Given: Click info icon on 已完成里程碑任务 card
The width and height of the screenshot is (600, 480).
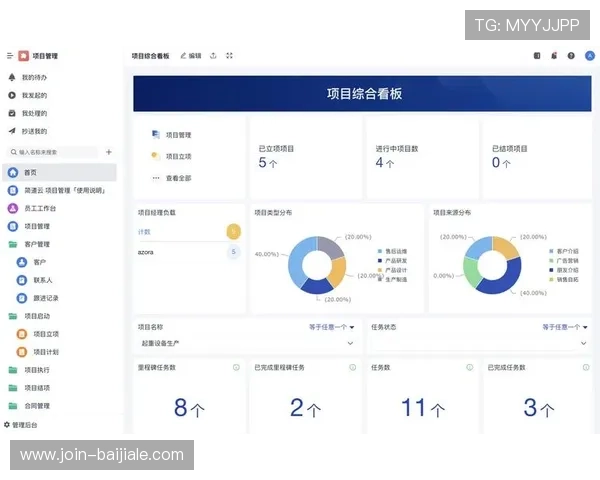Looking at the screenshot, I should click(353, 367).
